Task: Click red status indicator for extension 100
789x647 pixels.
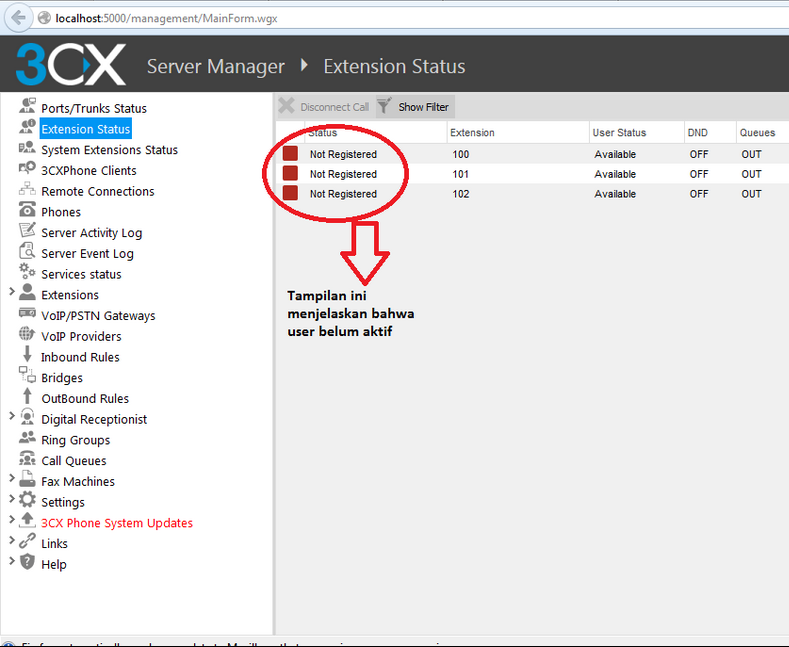Action: point(290,153)
